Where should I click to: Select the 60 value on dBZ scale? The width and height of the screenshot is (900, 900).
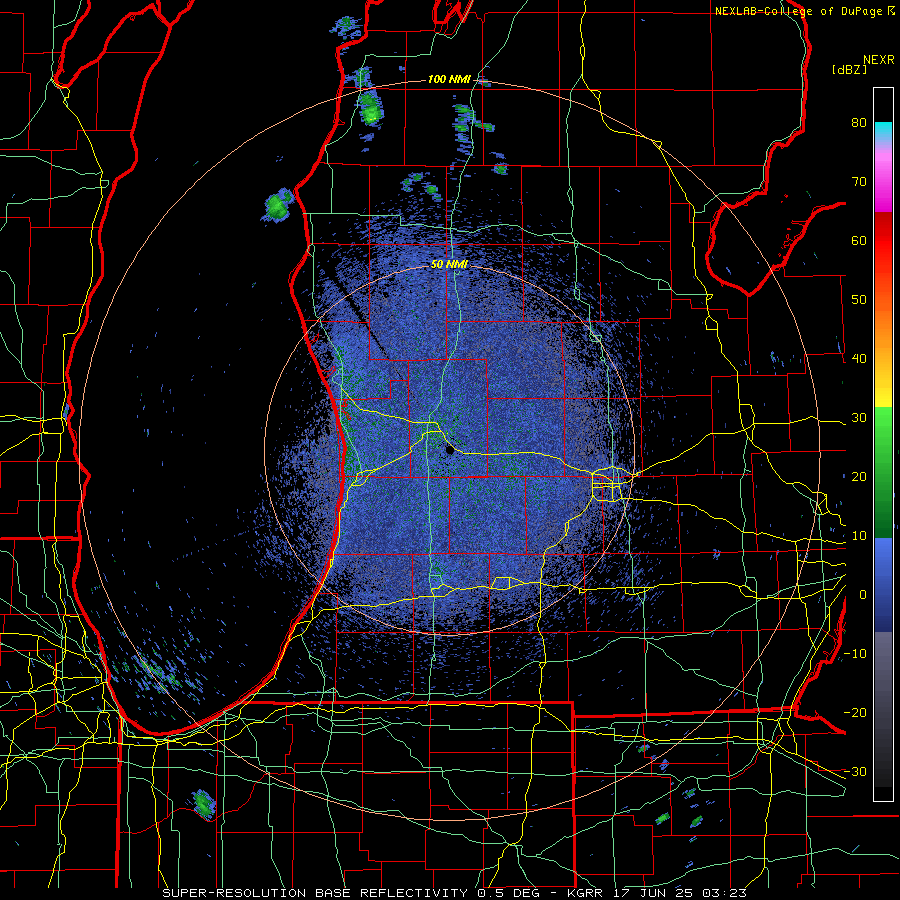(x=859, y=241)
